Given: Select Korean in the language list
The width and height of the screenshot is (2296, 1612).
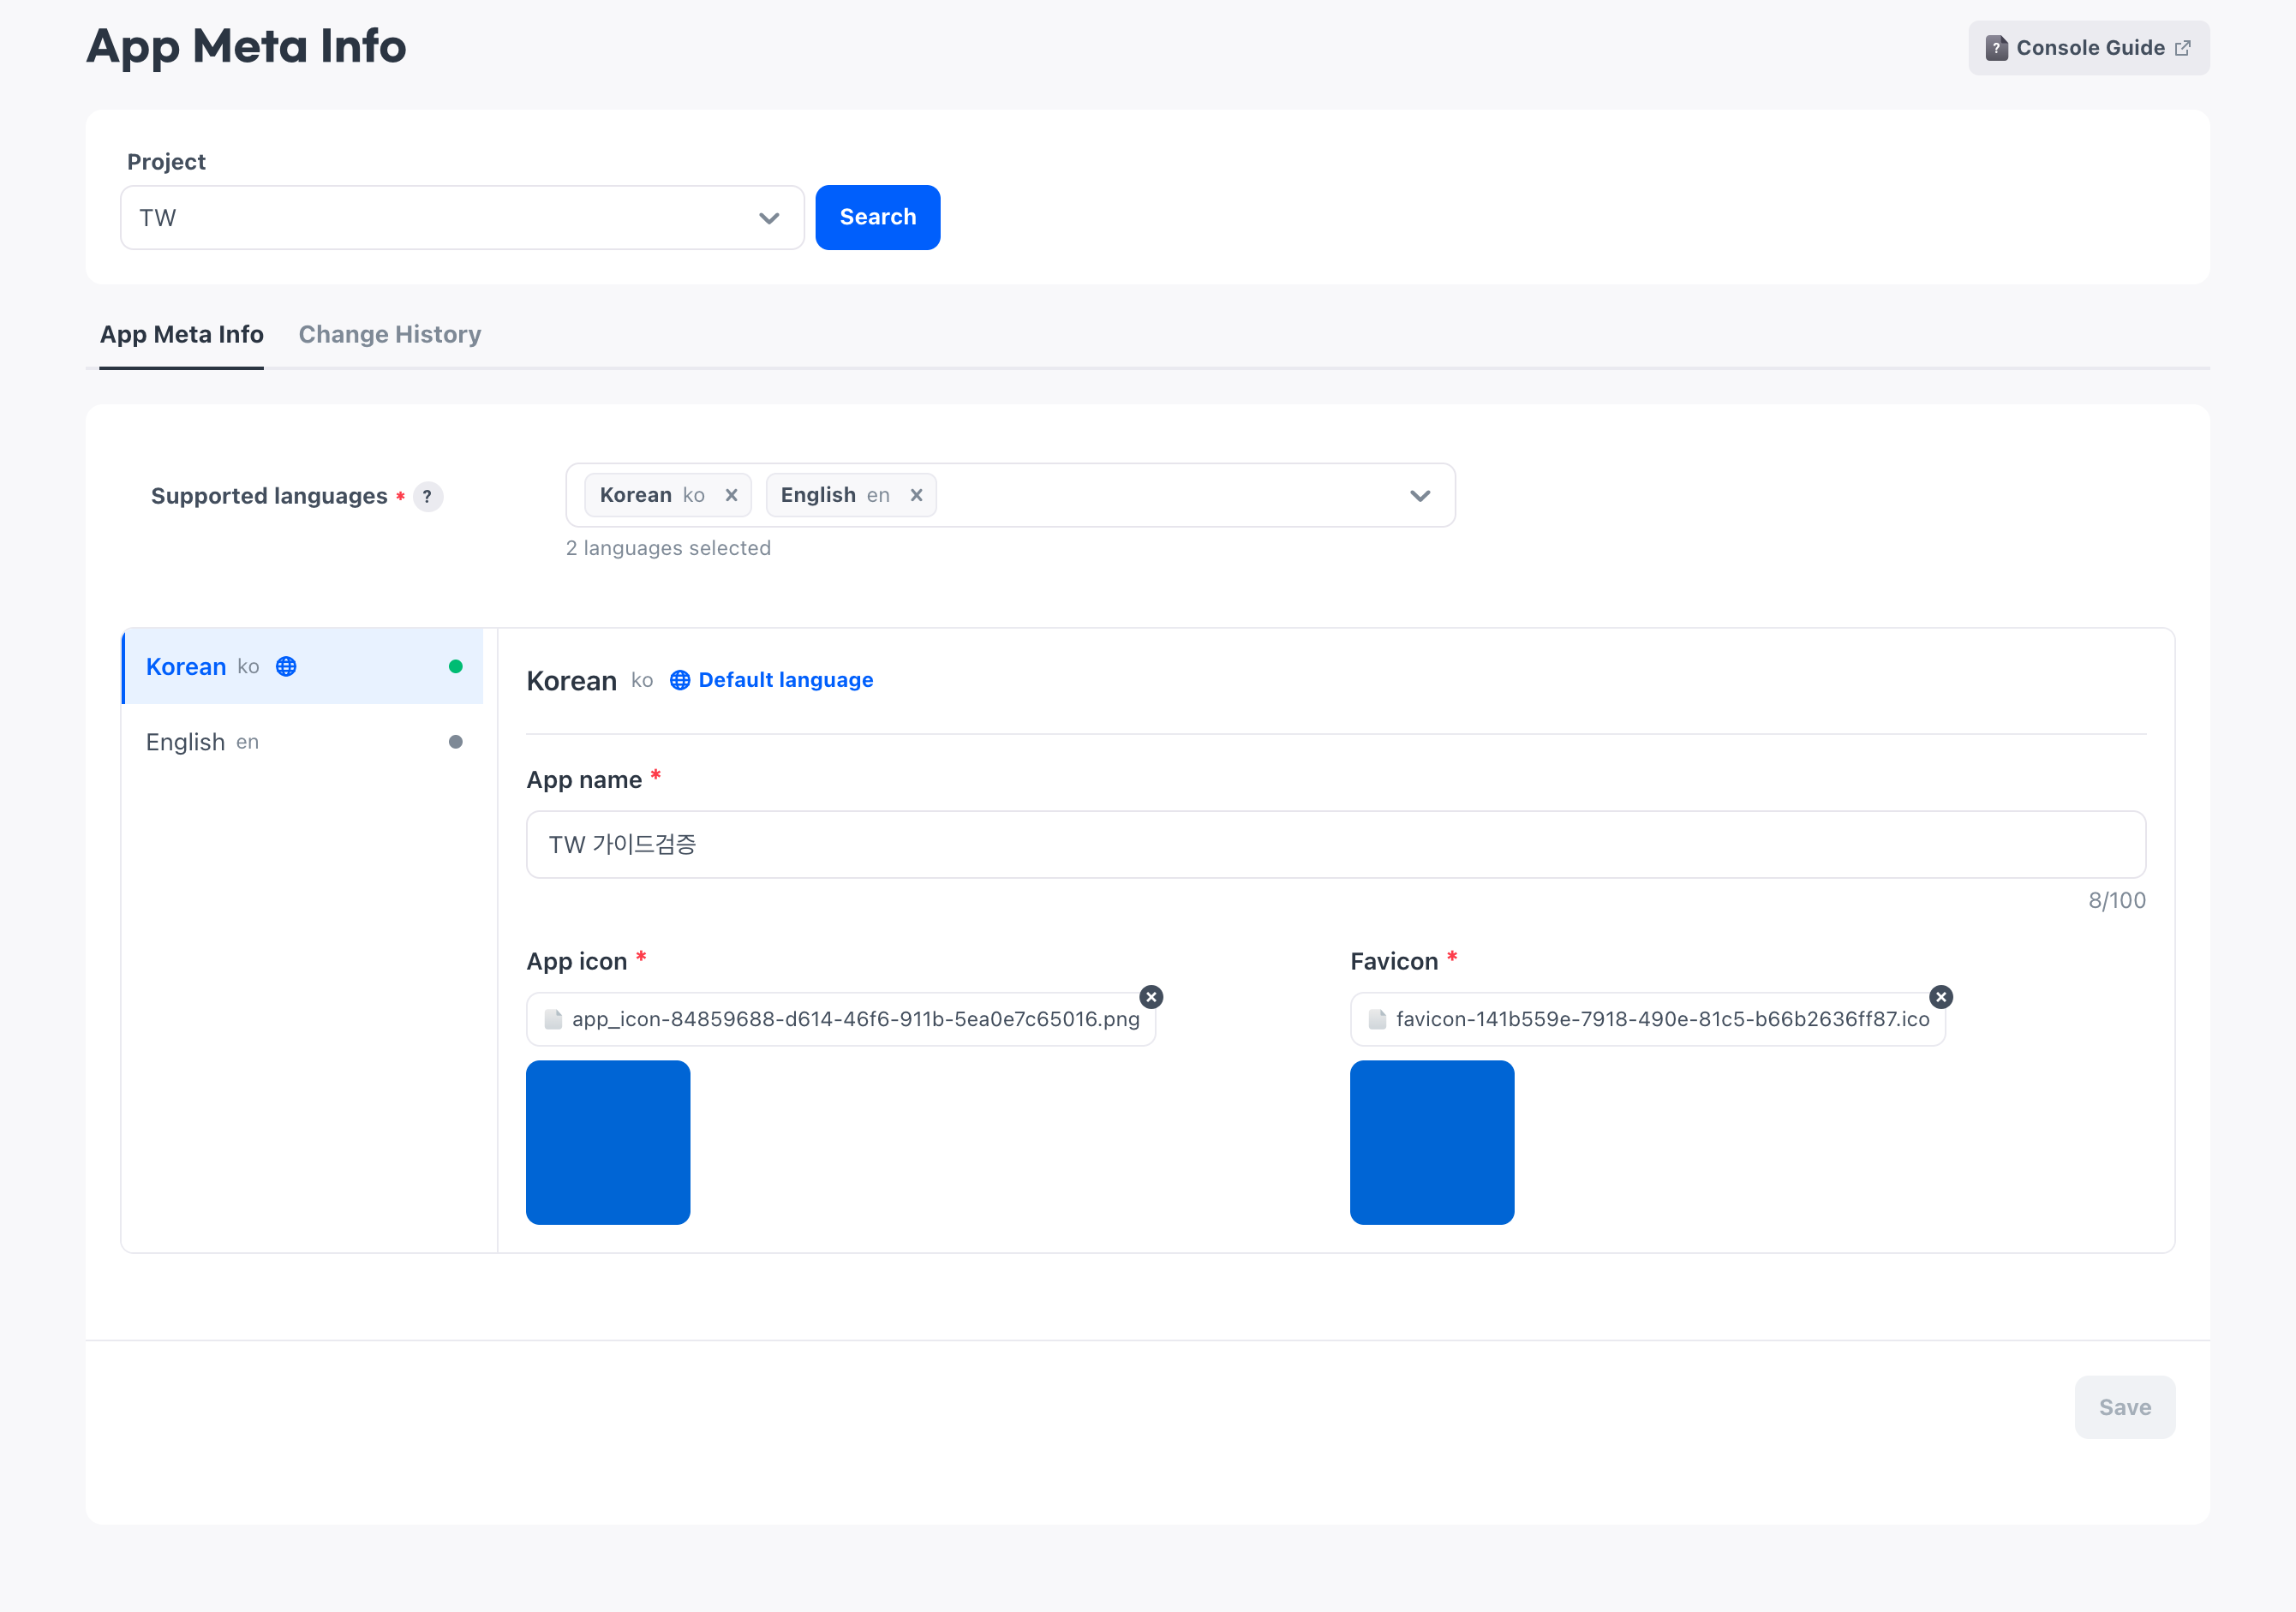Looking at the screenshot, I should (x=302, y=666).
